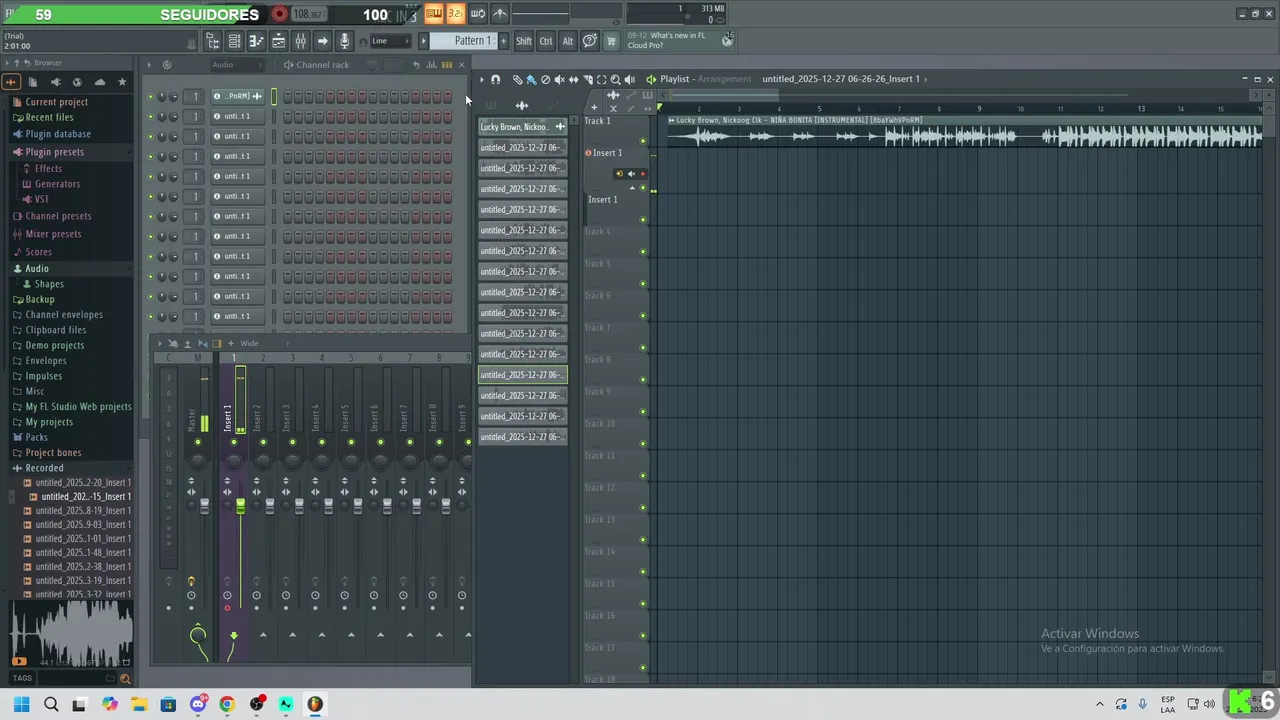This screenshot has width=1280, height=720.
Task: Collapse the Audio folder in browser
Action: pos(36,269)
